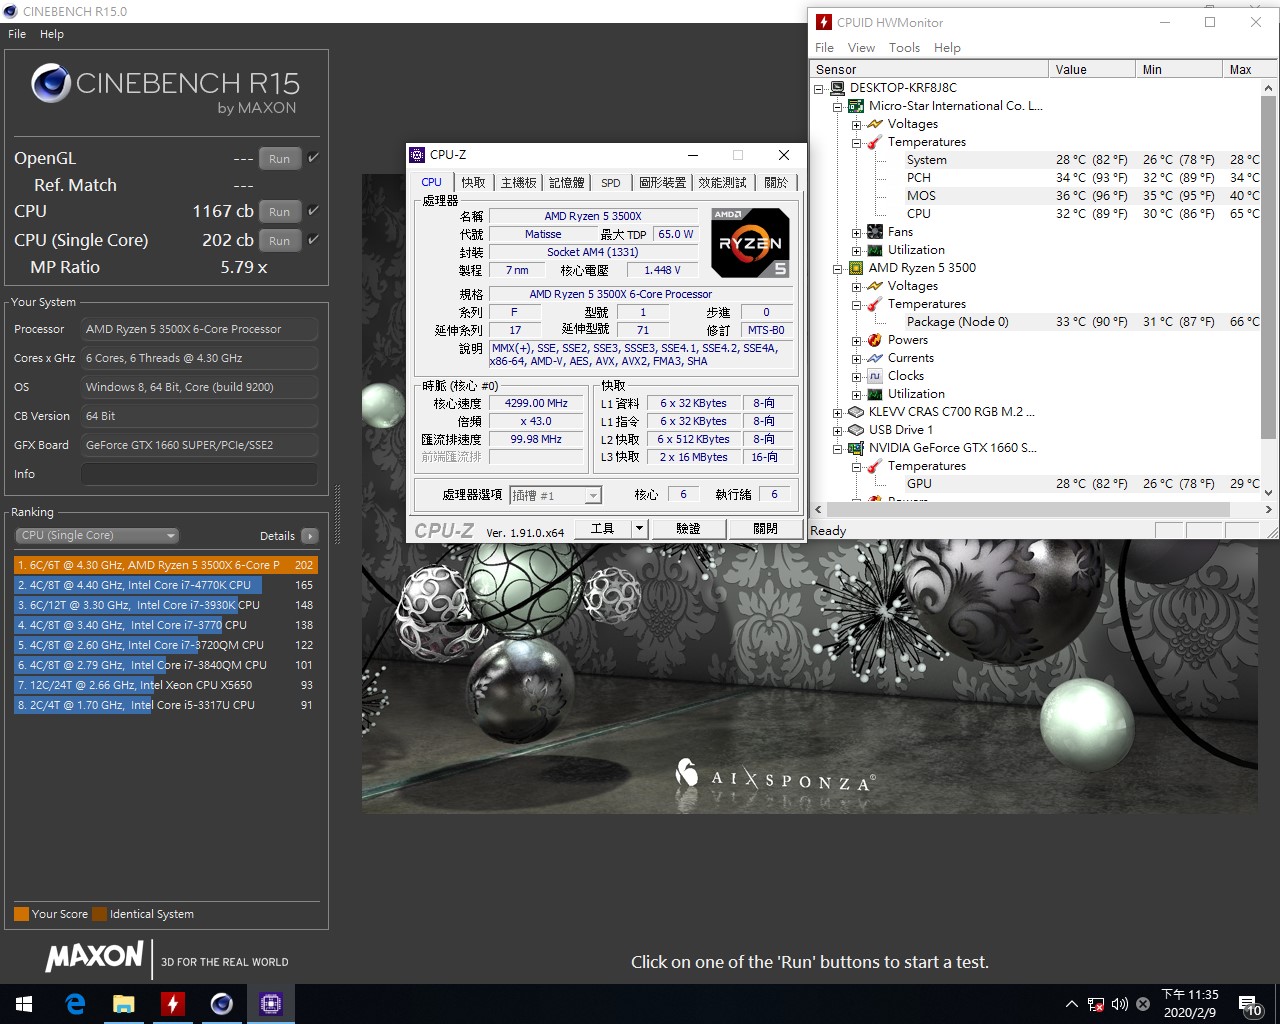Open File Explorer from the taskbar

(124, 1004)
